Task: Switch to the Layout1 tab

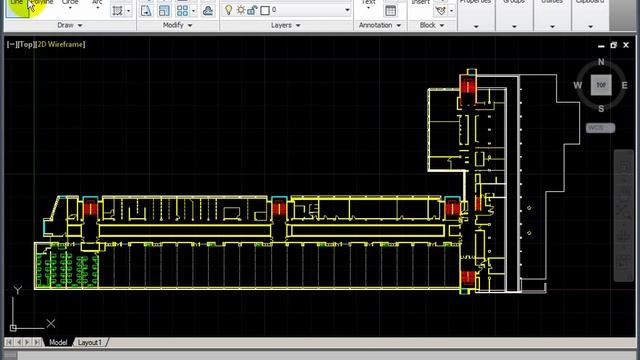Action: pos(89,342)
